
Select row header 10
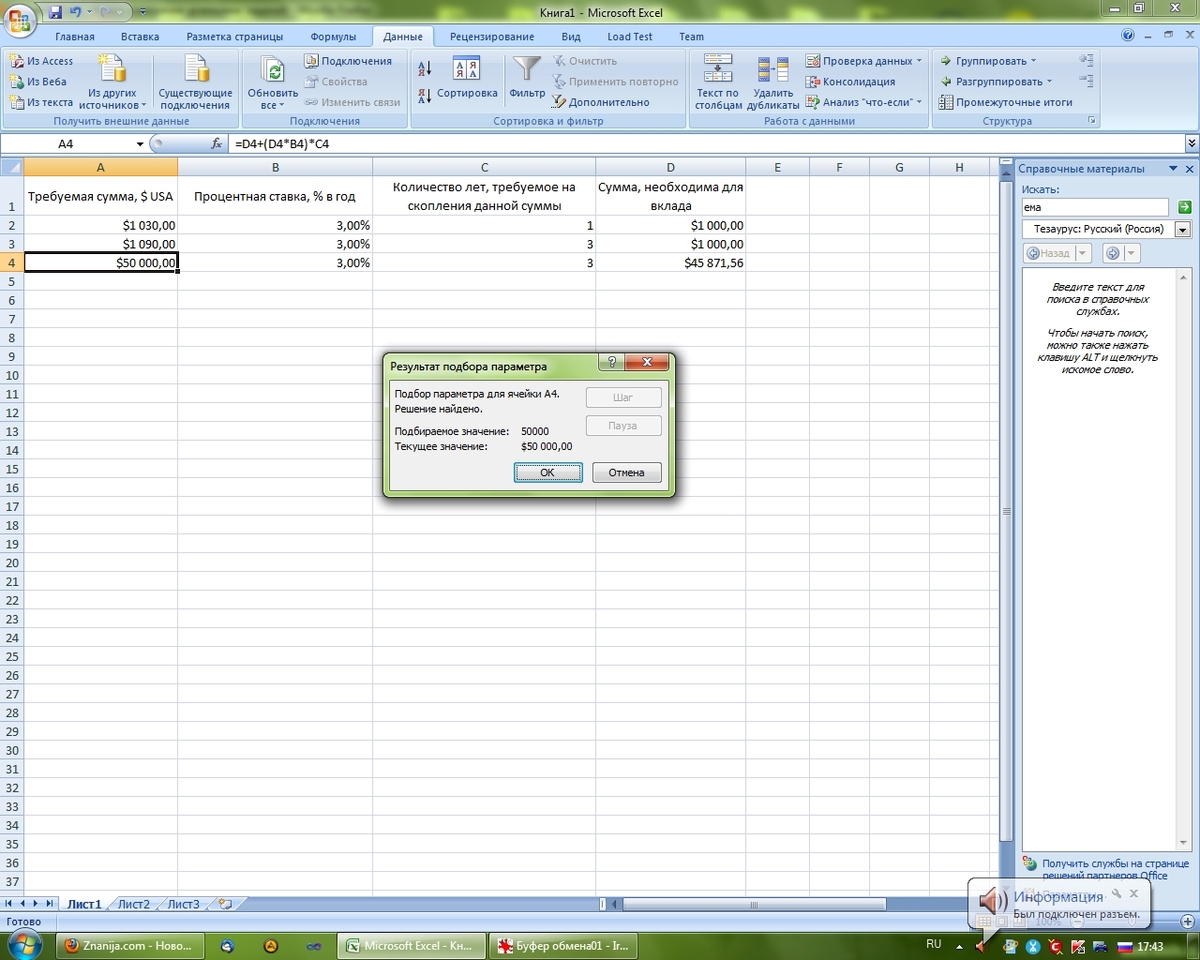click(x=12, y=375)
